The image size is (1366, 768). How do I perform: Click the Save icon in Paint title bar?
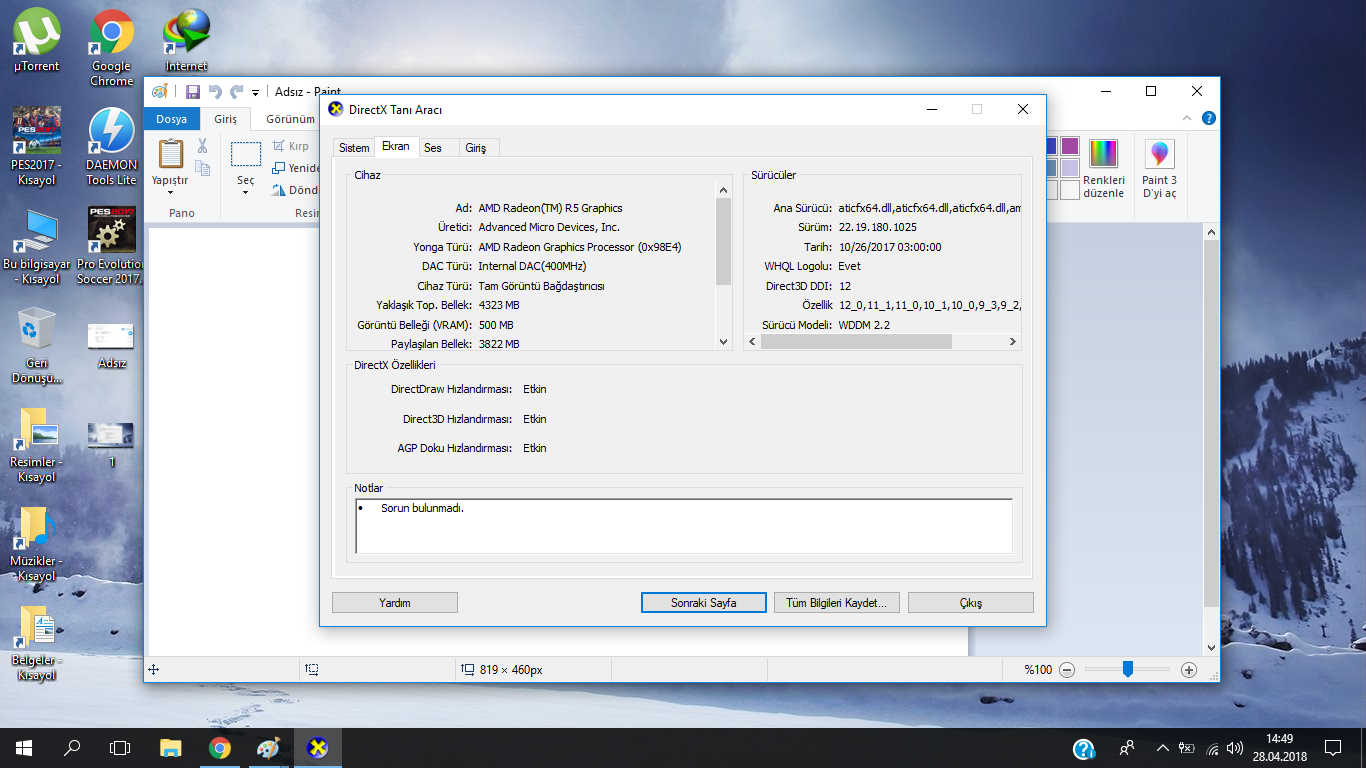193,92
